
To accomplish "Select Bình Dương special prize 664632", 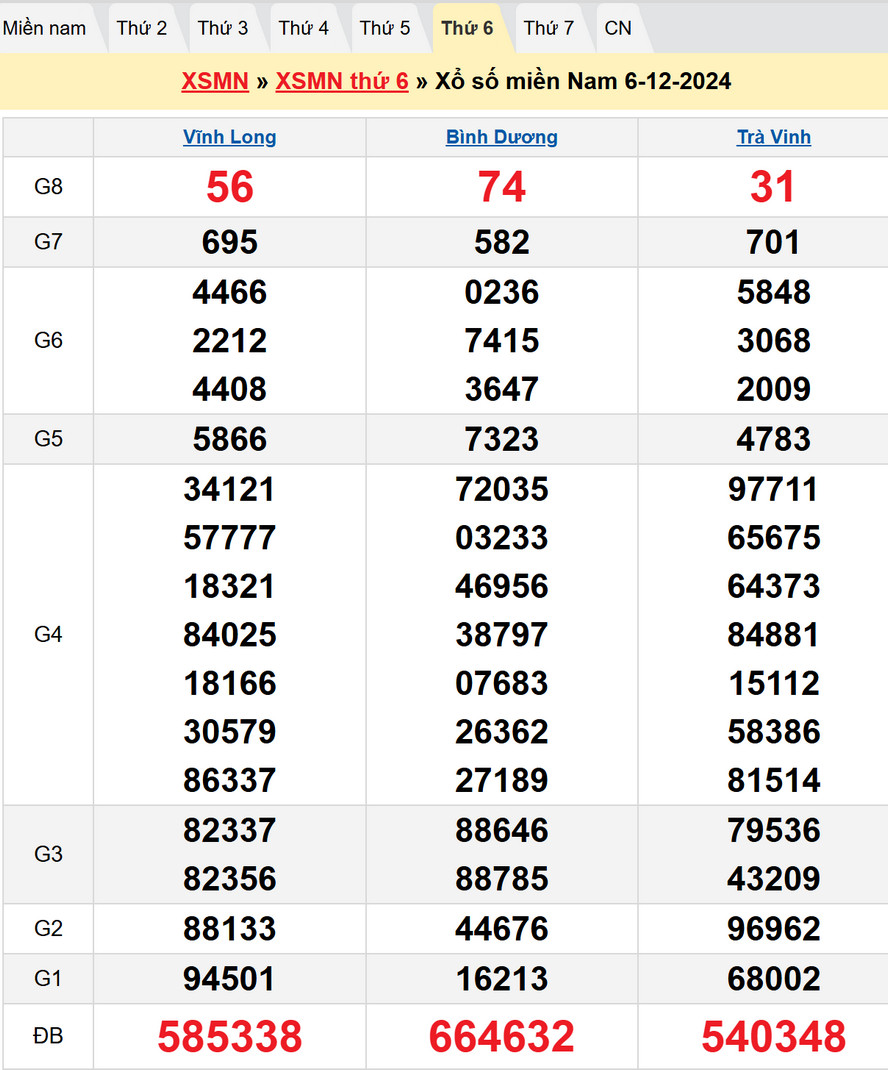I will click(501, 1037).
